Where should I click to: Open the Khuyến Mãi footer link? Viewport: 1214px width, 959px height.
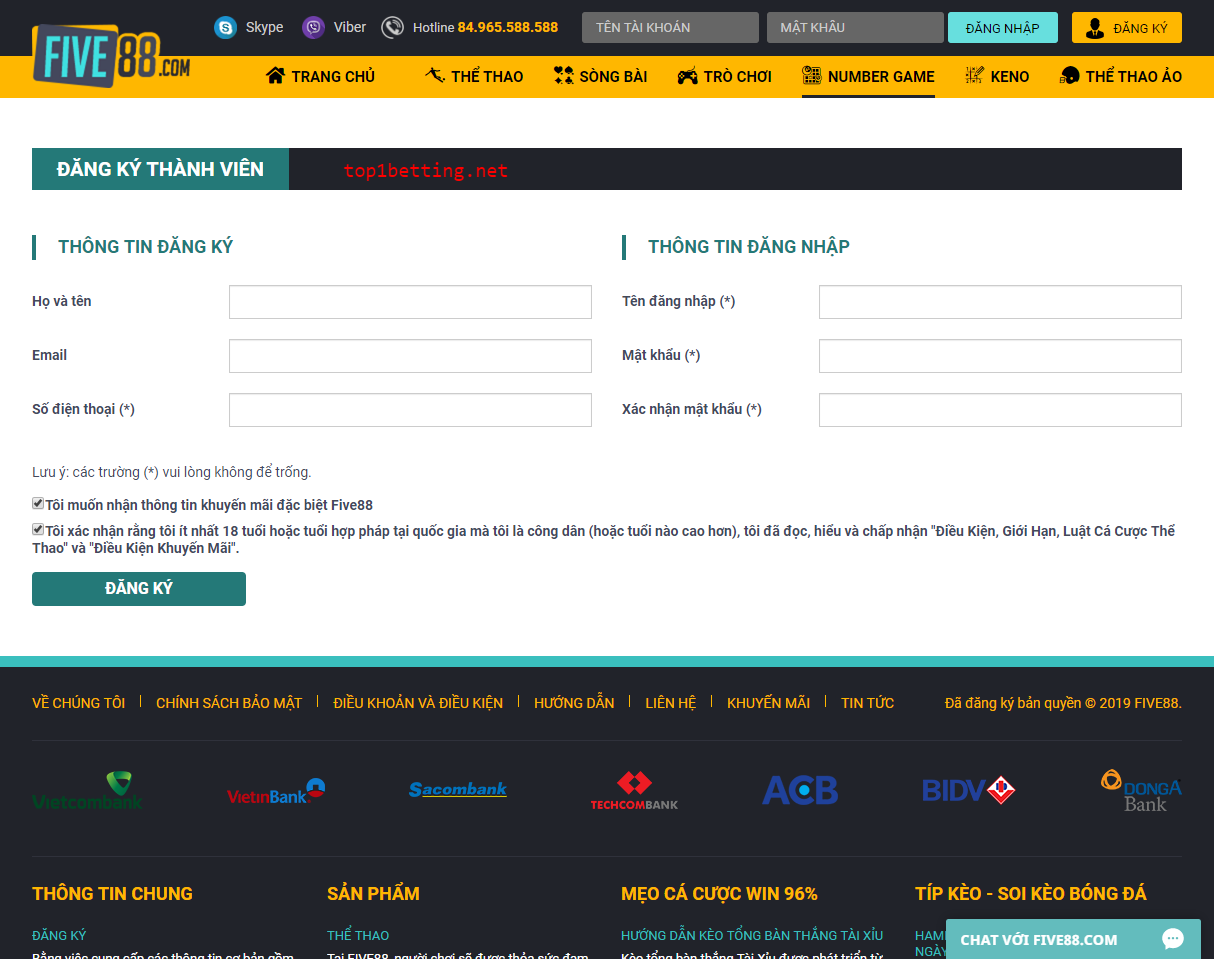(x=768, y=703)
